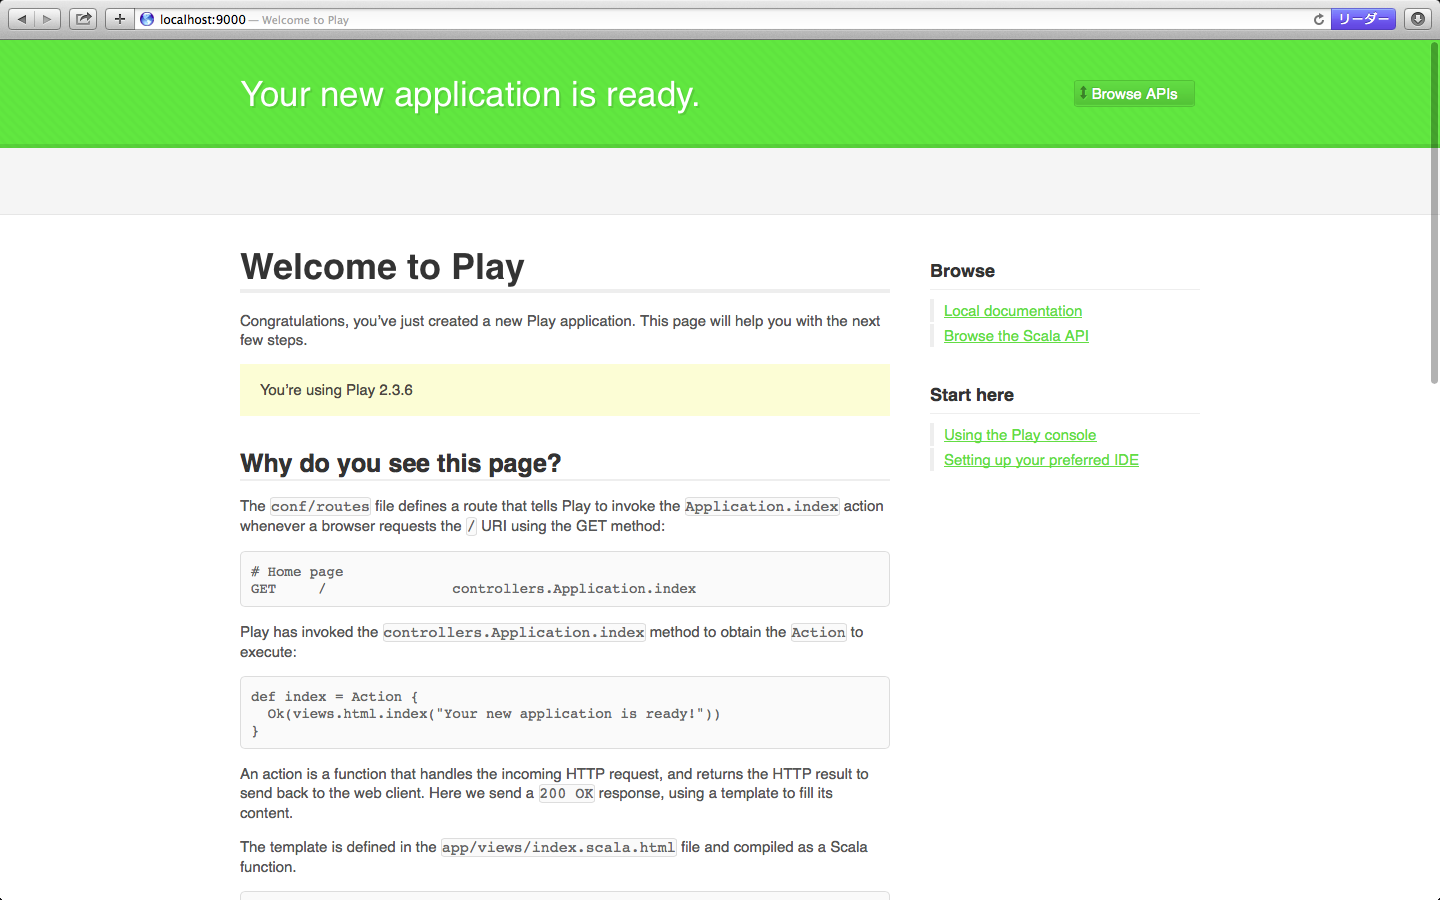This screenshot has height=900, width=1440.
Task: Click the globe site icon in address bar
Action: click(147, 19)
